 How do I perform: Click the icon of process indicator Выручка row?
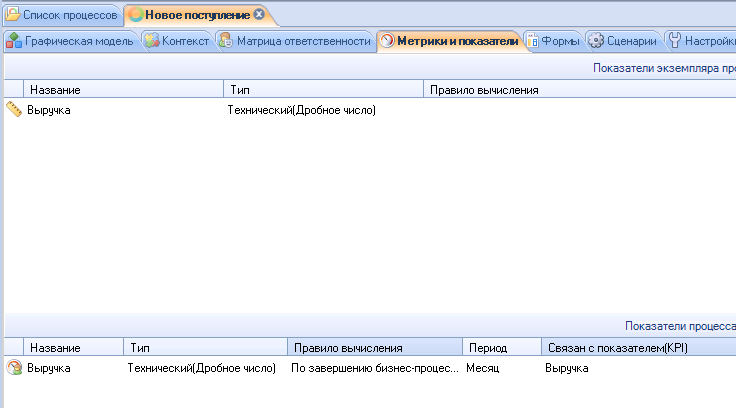pyautogui.click(x=14, y=368)
